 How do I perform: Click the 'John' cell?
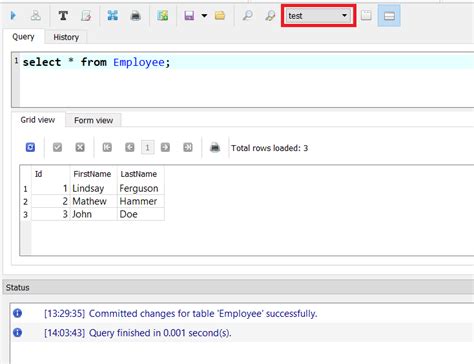[93, 214]
